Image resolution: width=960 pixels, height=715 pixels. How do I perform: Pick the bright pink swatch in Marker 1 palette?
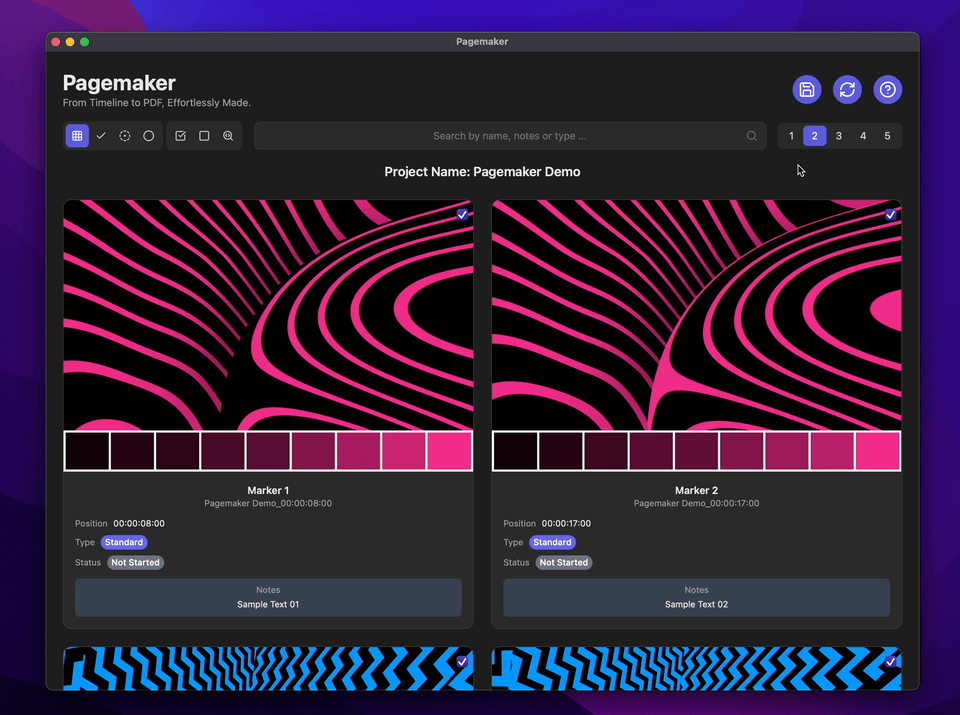pos(449,451)
